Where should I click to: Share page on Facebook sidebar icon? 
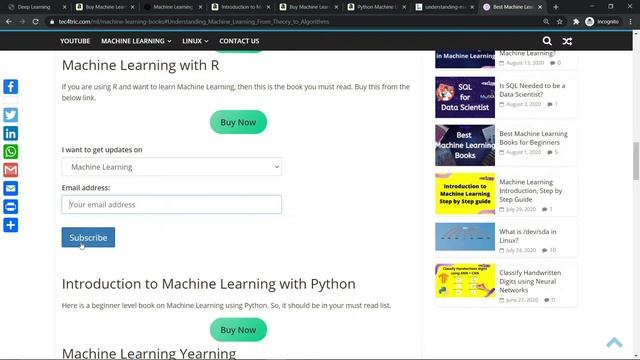coord(11,87)
